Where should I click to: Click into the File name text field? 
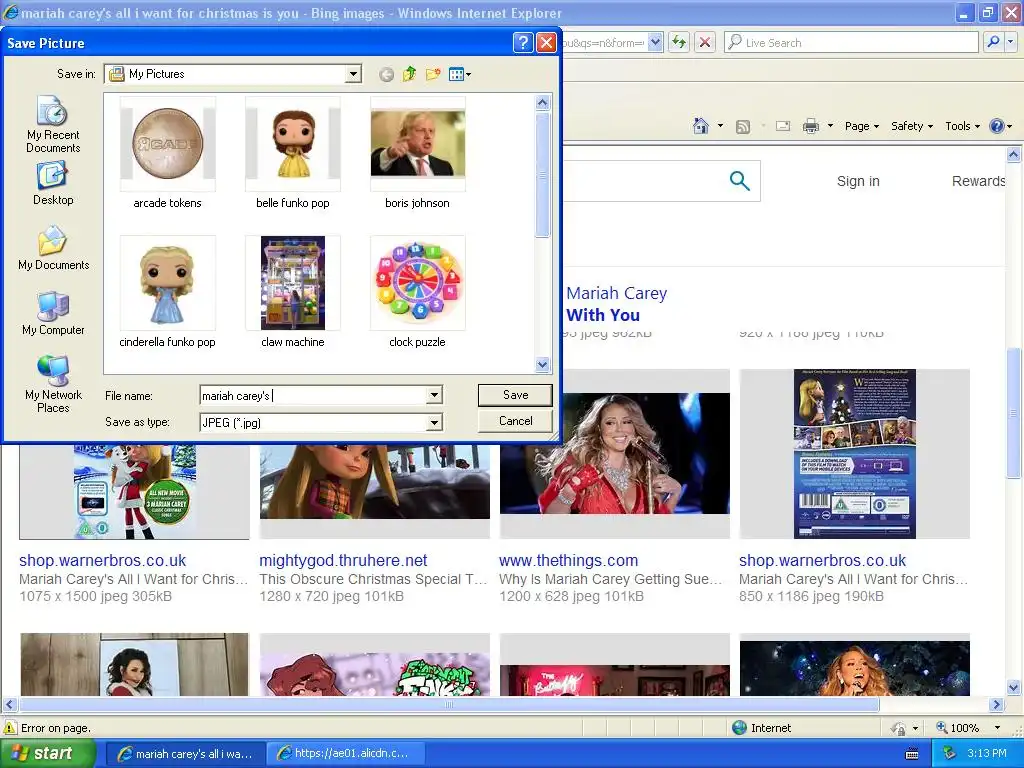[313, 395]
